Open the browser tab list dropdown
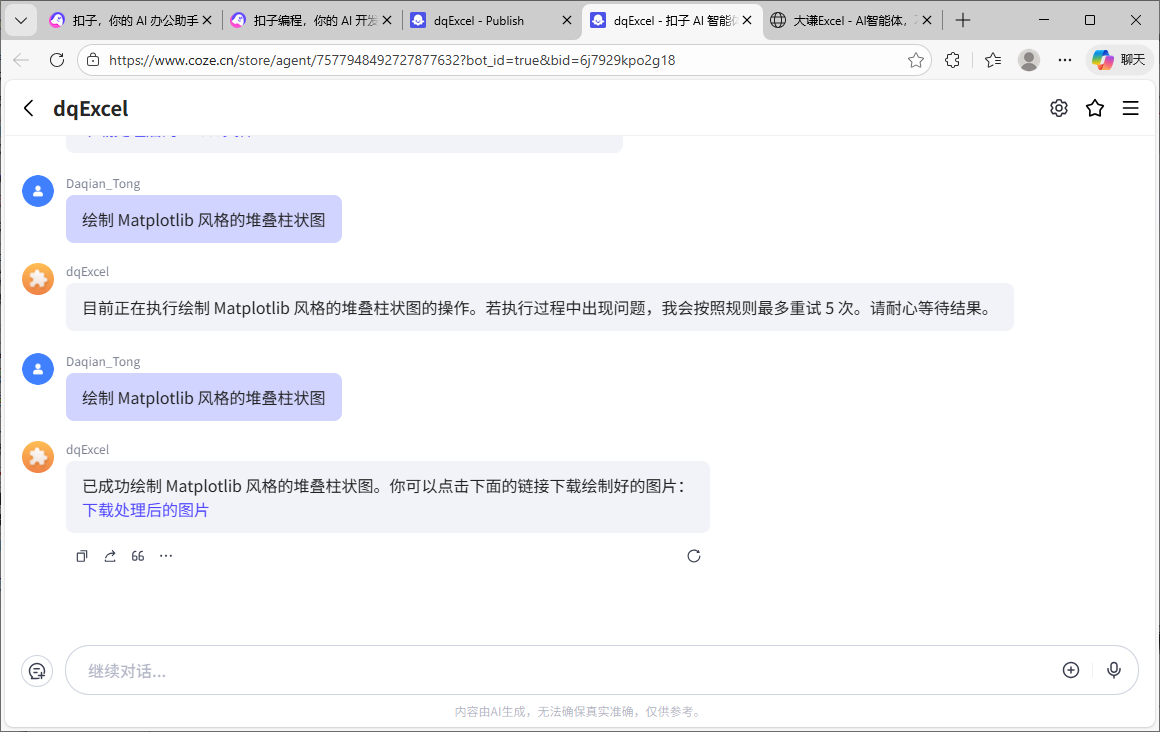 [x=20, y=19]
